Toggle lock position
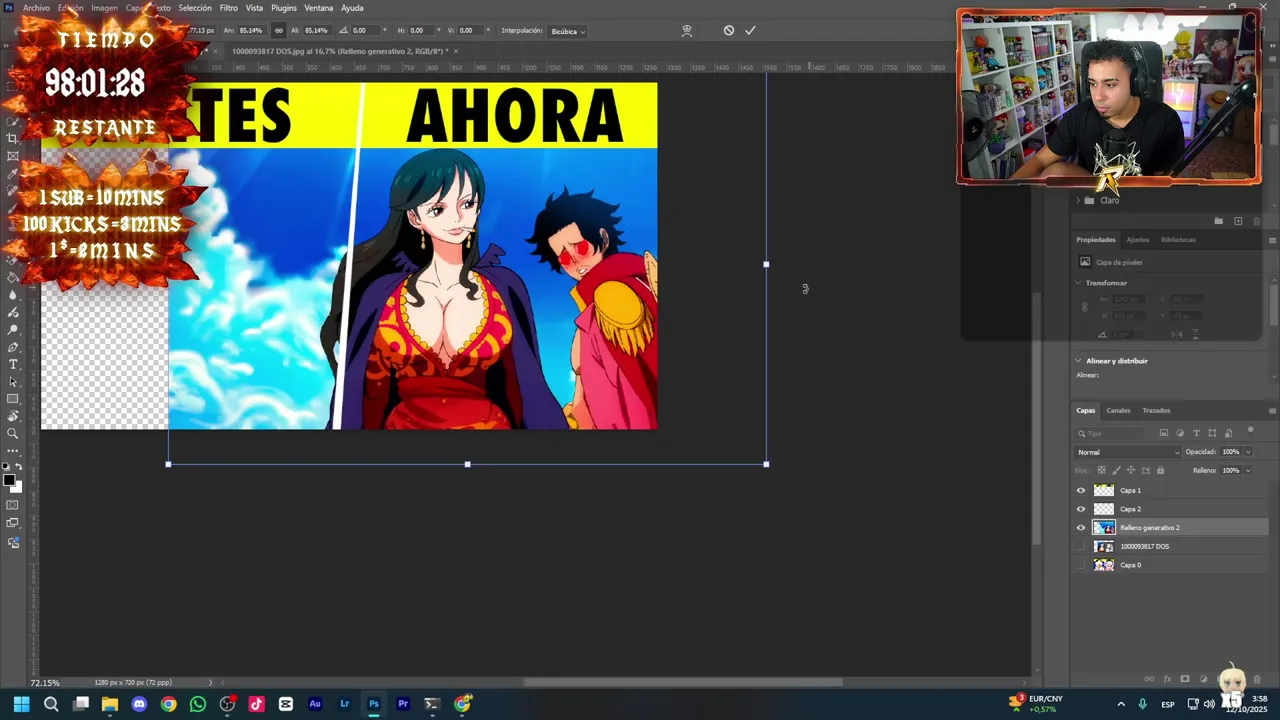Screen dimensions: 1280x720 (x=1131, y=470)
